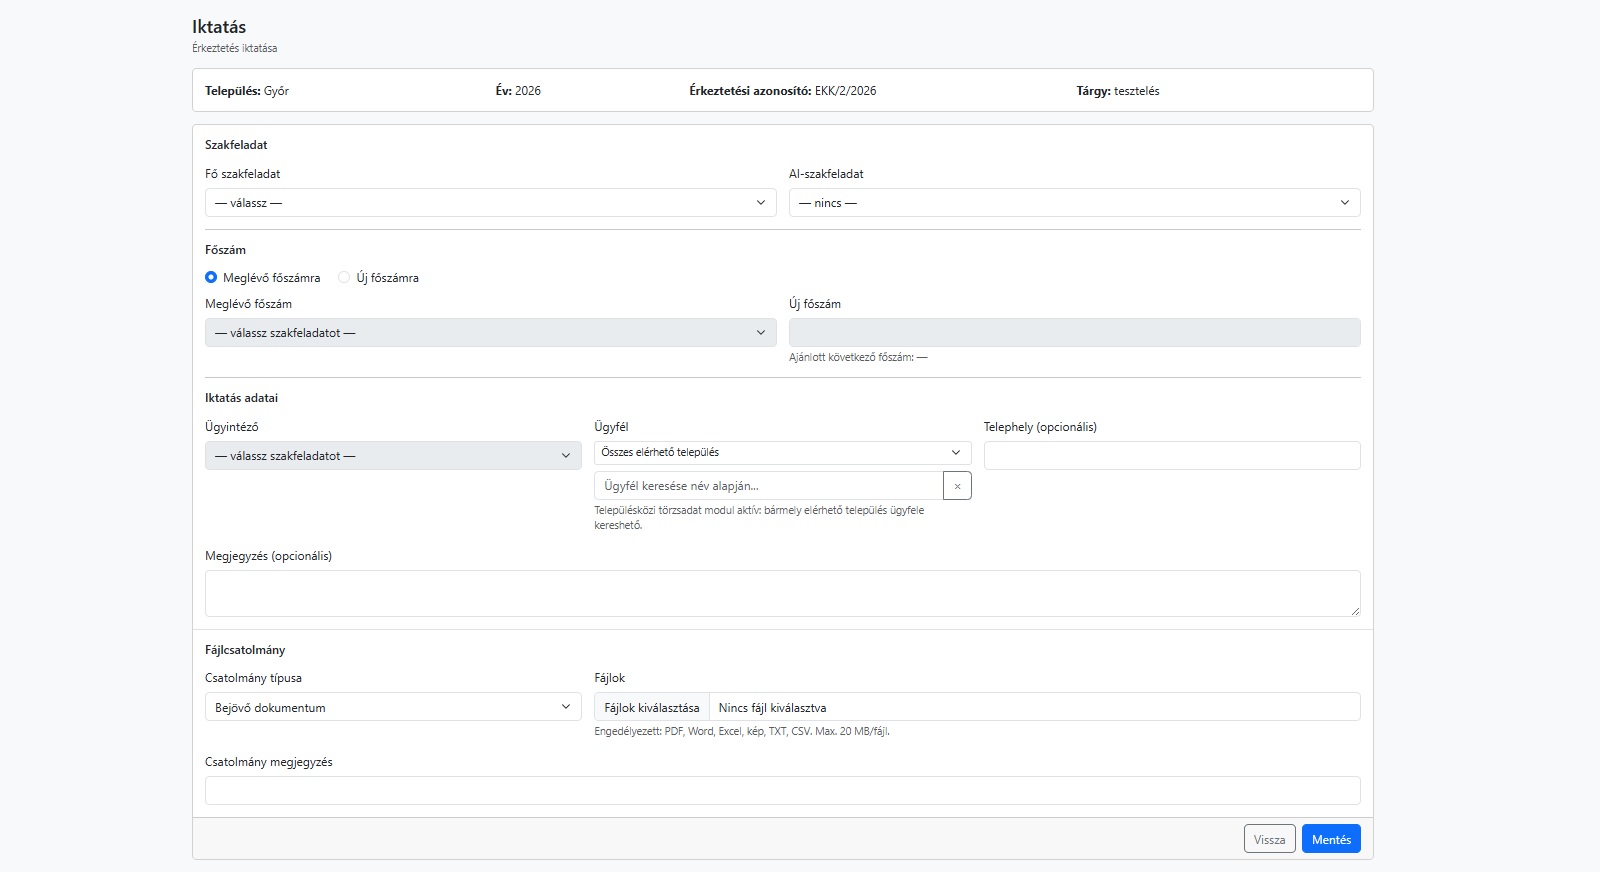This screenshot has width=1600, height=872.
Task: Select the Új főszámra radio button
Action: coord(344,278)
